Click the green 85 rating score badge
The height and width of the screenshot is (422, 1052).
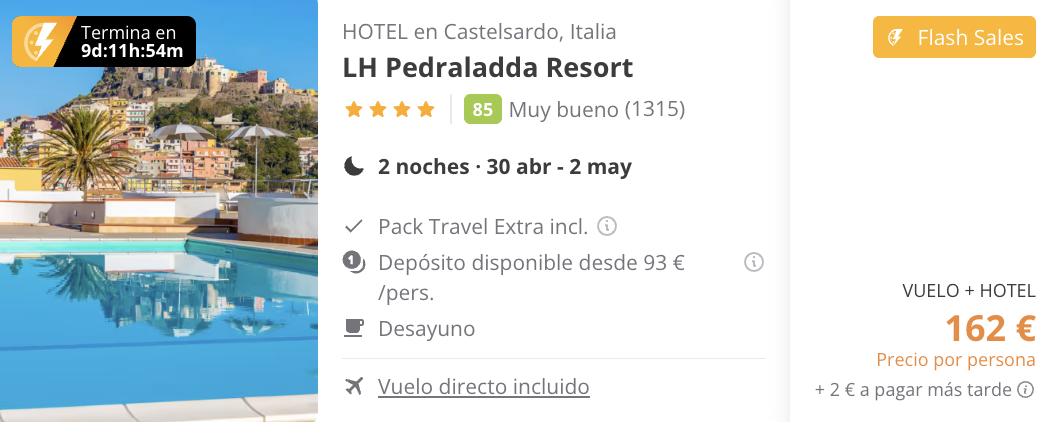point(482,109)
